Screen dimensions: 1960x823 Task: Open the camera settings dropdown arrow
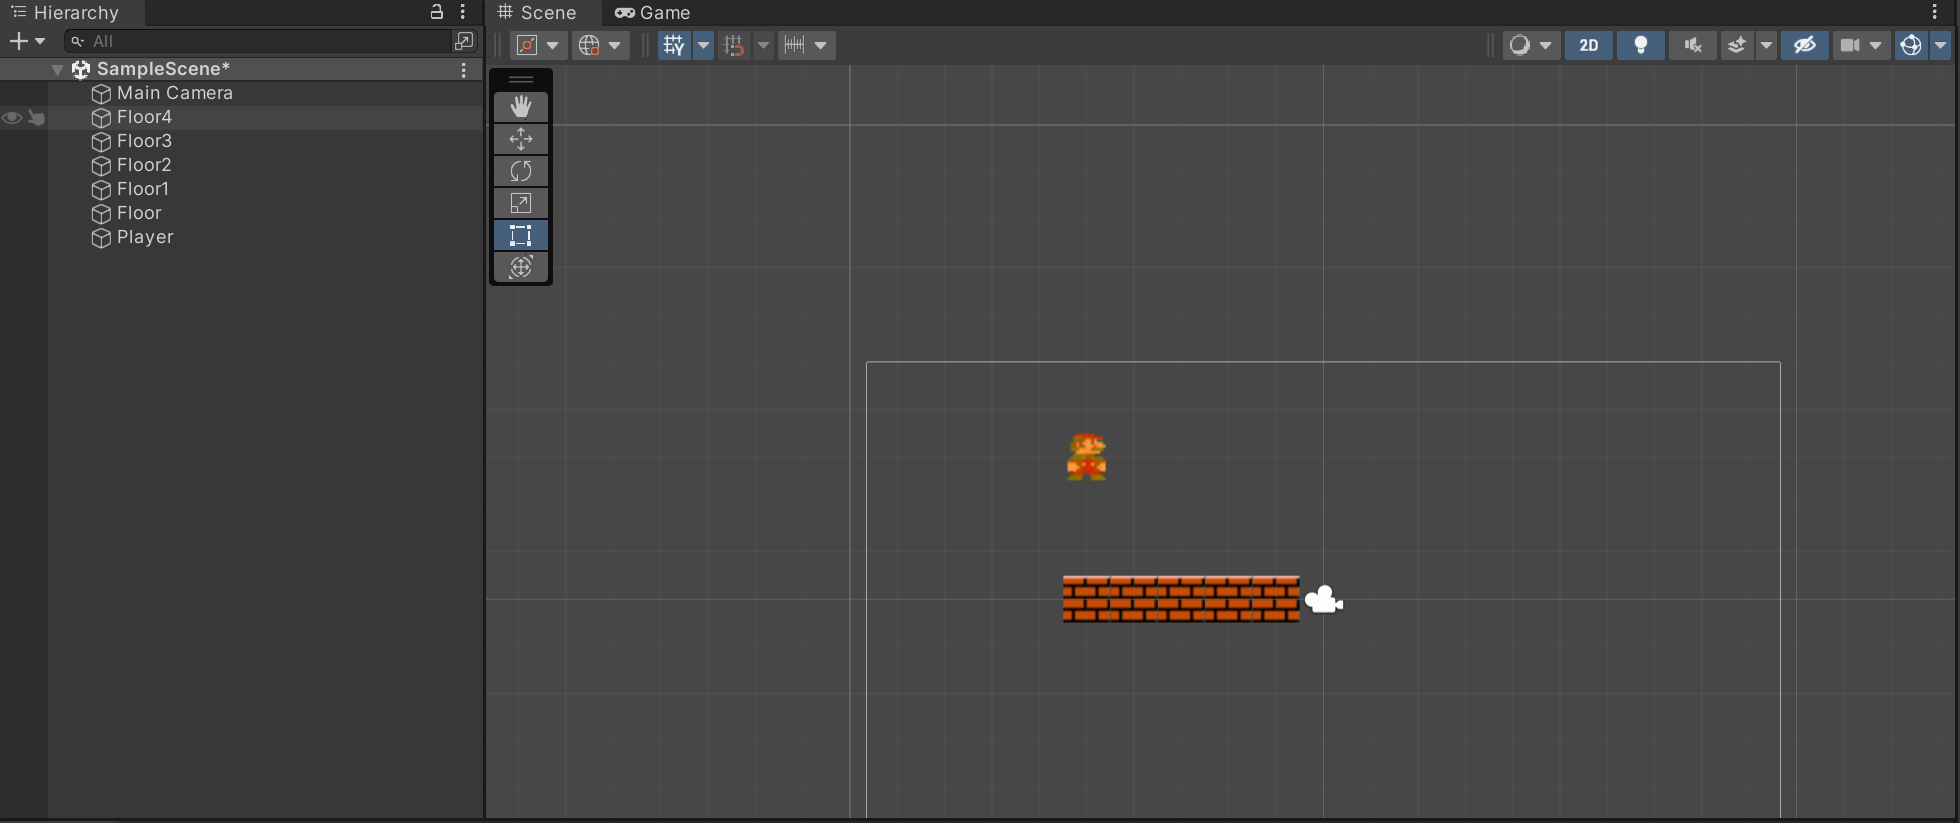(x=1876, y=45)
